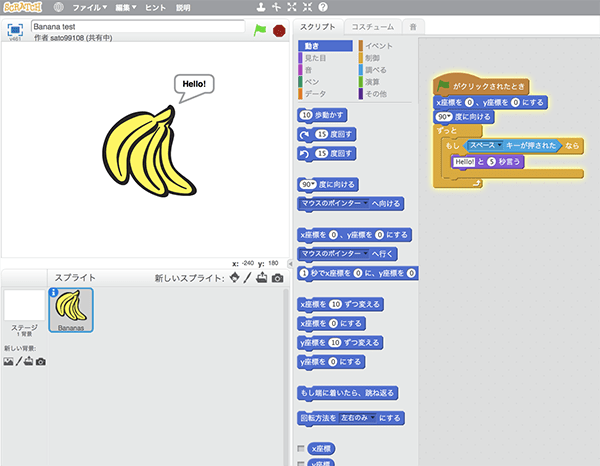600x466 pixels.
Task: Take new backdrop from camera
Action: (41, 362)
